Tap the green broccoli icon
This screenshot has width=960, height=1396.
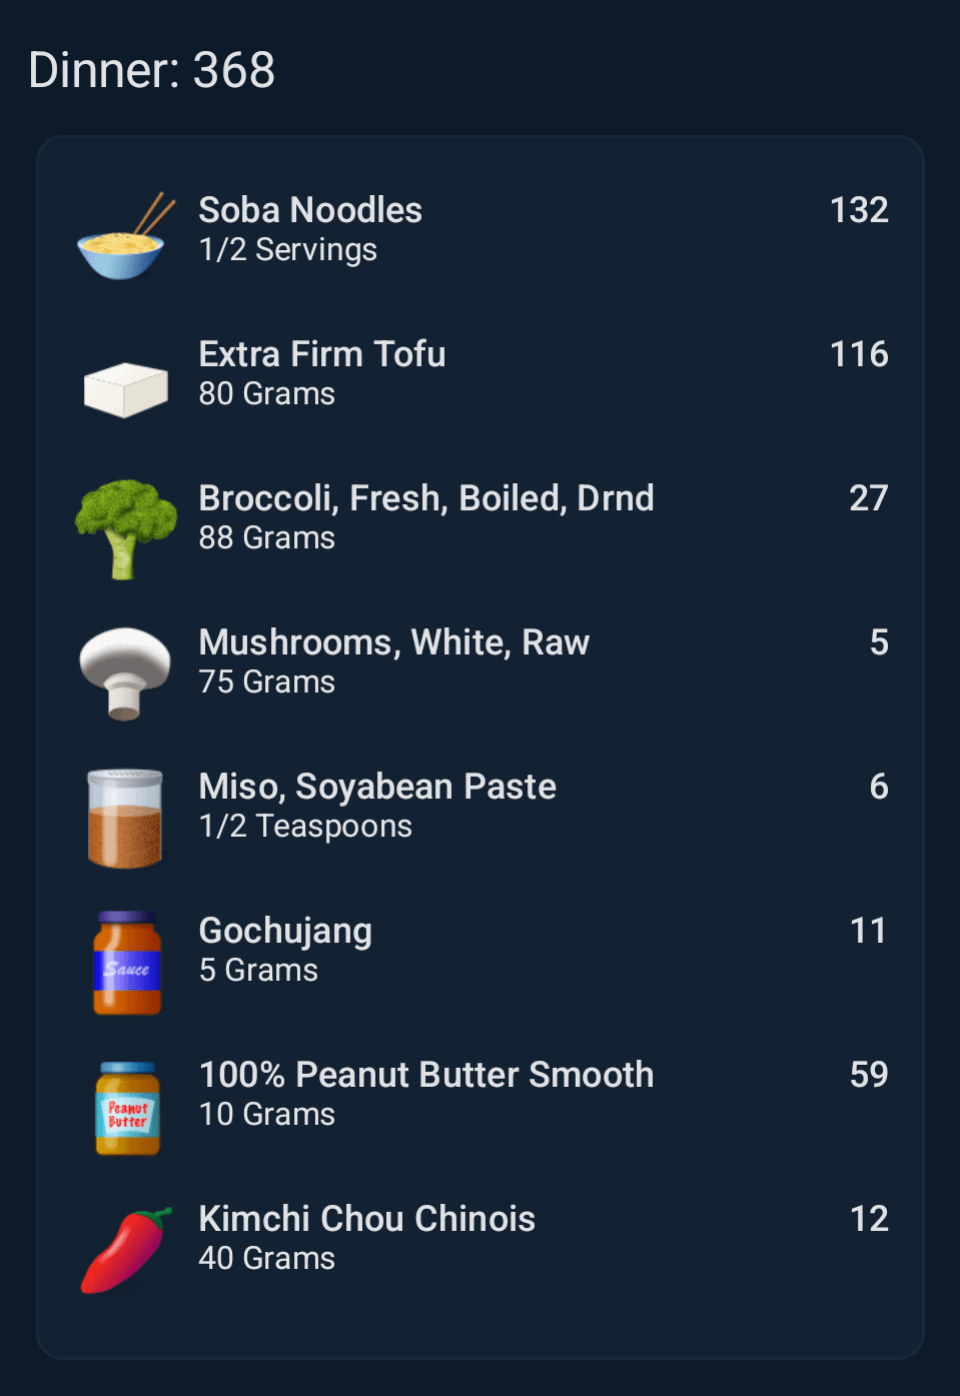click(125, 528)
